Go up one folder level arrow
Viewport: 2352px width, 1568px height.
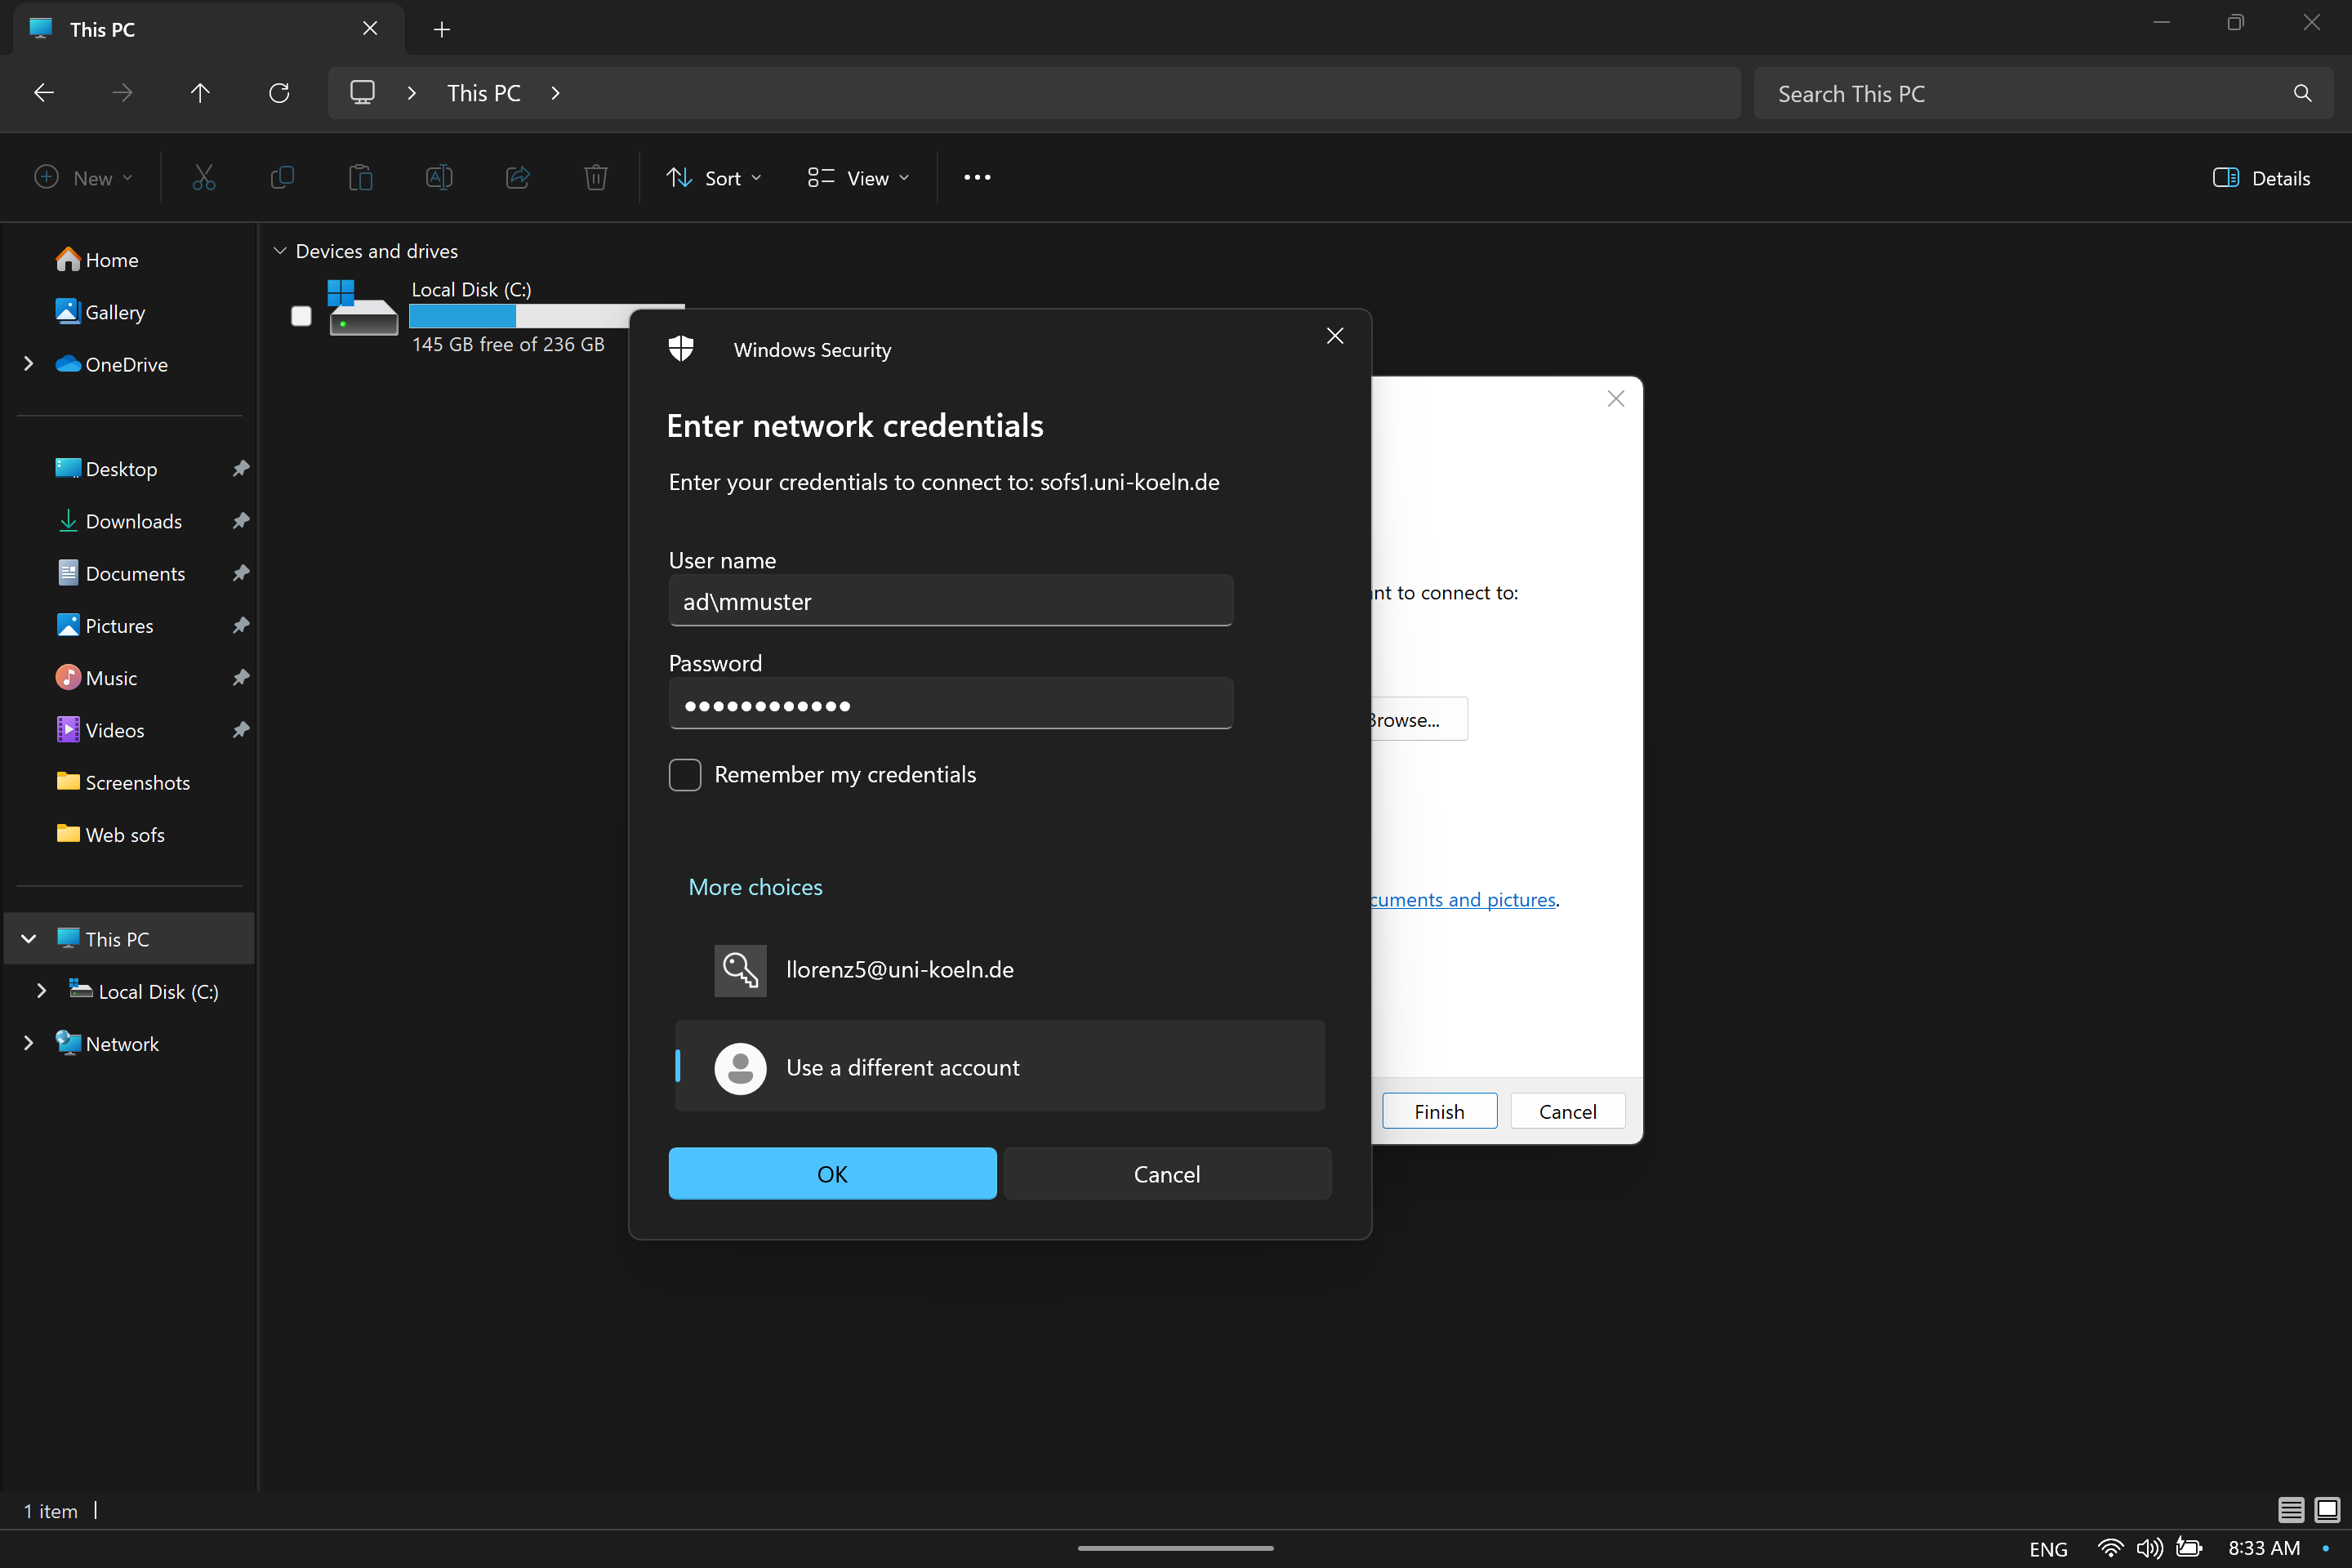[x=200, y=93]
